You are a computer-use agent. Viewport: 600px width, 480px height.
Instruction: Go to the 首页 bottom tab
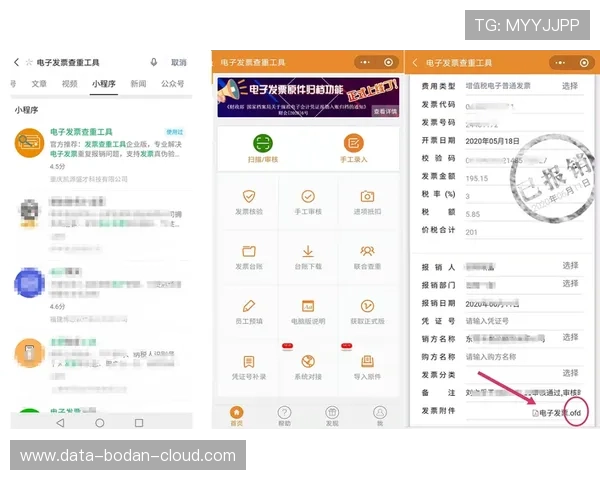click(x=237, y=416)
